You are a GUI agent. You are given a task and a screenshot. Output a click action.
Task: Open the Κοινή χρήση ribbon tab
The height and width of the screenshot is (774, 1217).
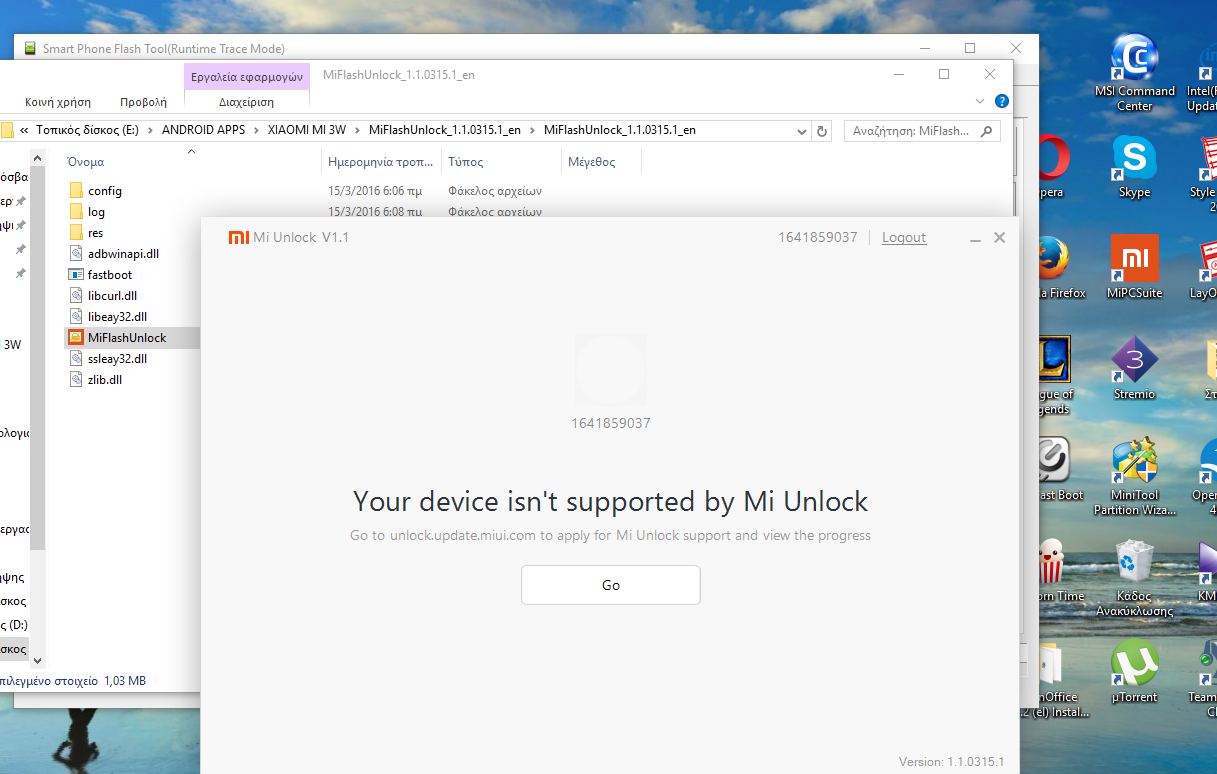tap(58, 102)
